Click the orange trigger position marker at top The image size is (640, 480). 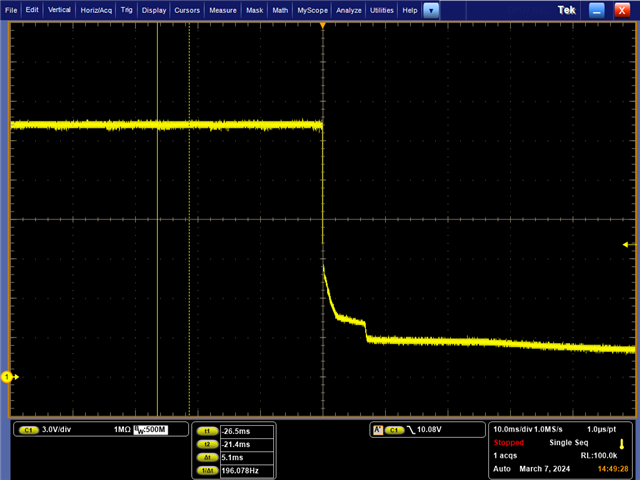(323, 26)
